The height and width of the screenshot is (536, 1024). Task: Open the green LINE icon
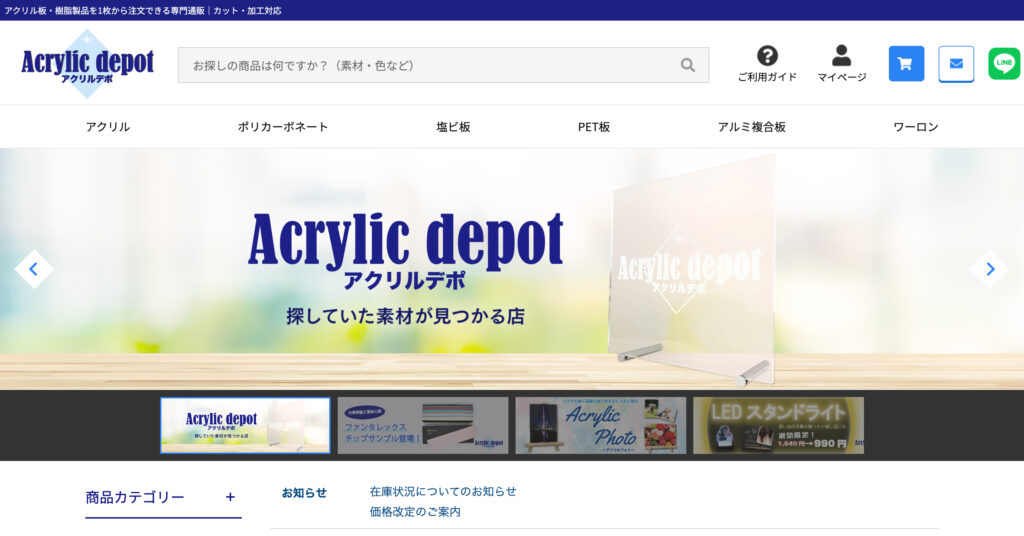(x=1004, y=63)
